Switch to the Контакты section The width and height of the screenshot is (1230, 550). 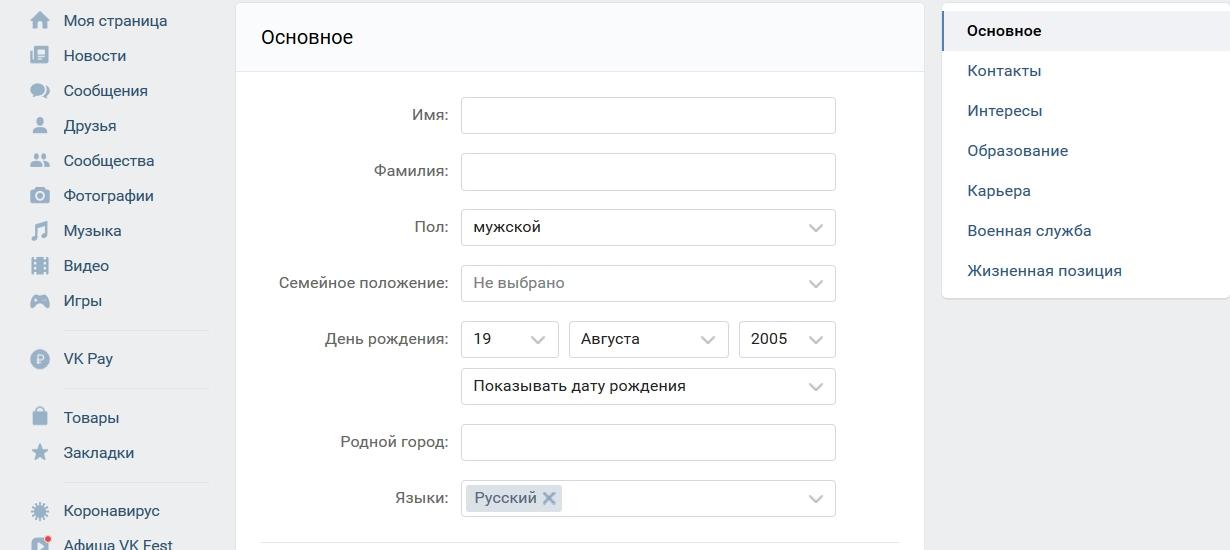pyautogui.click(x=1004, y=71)
